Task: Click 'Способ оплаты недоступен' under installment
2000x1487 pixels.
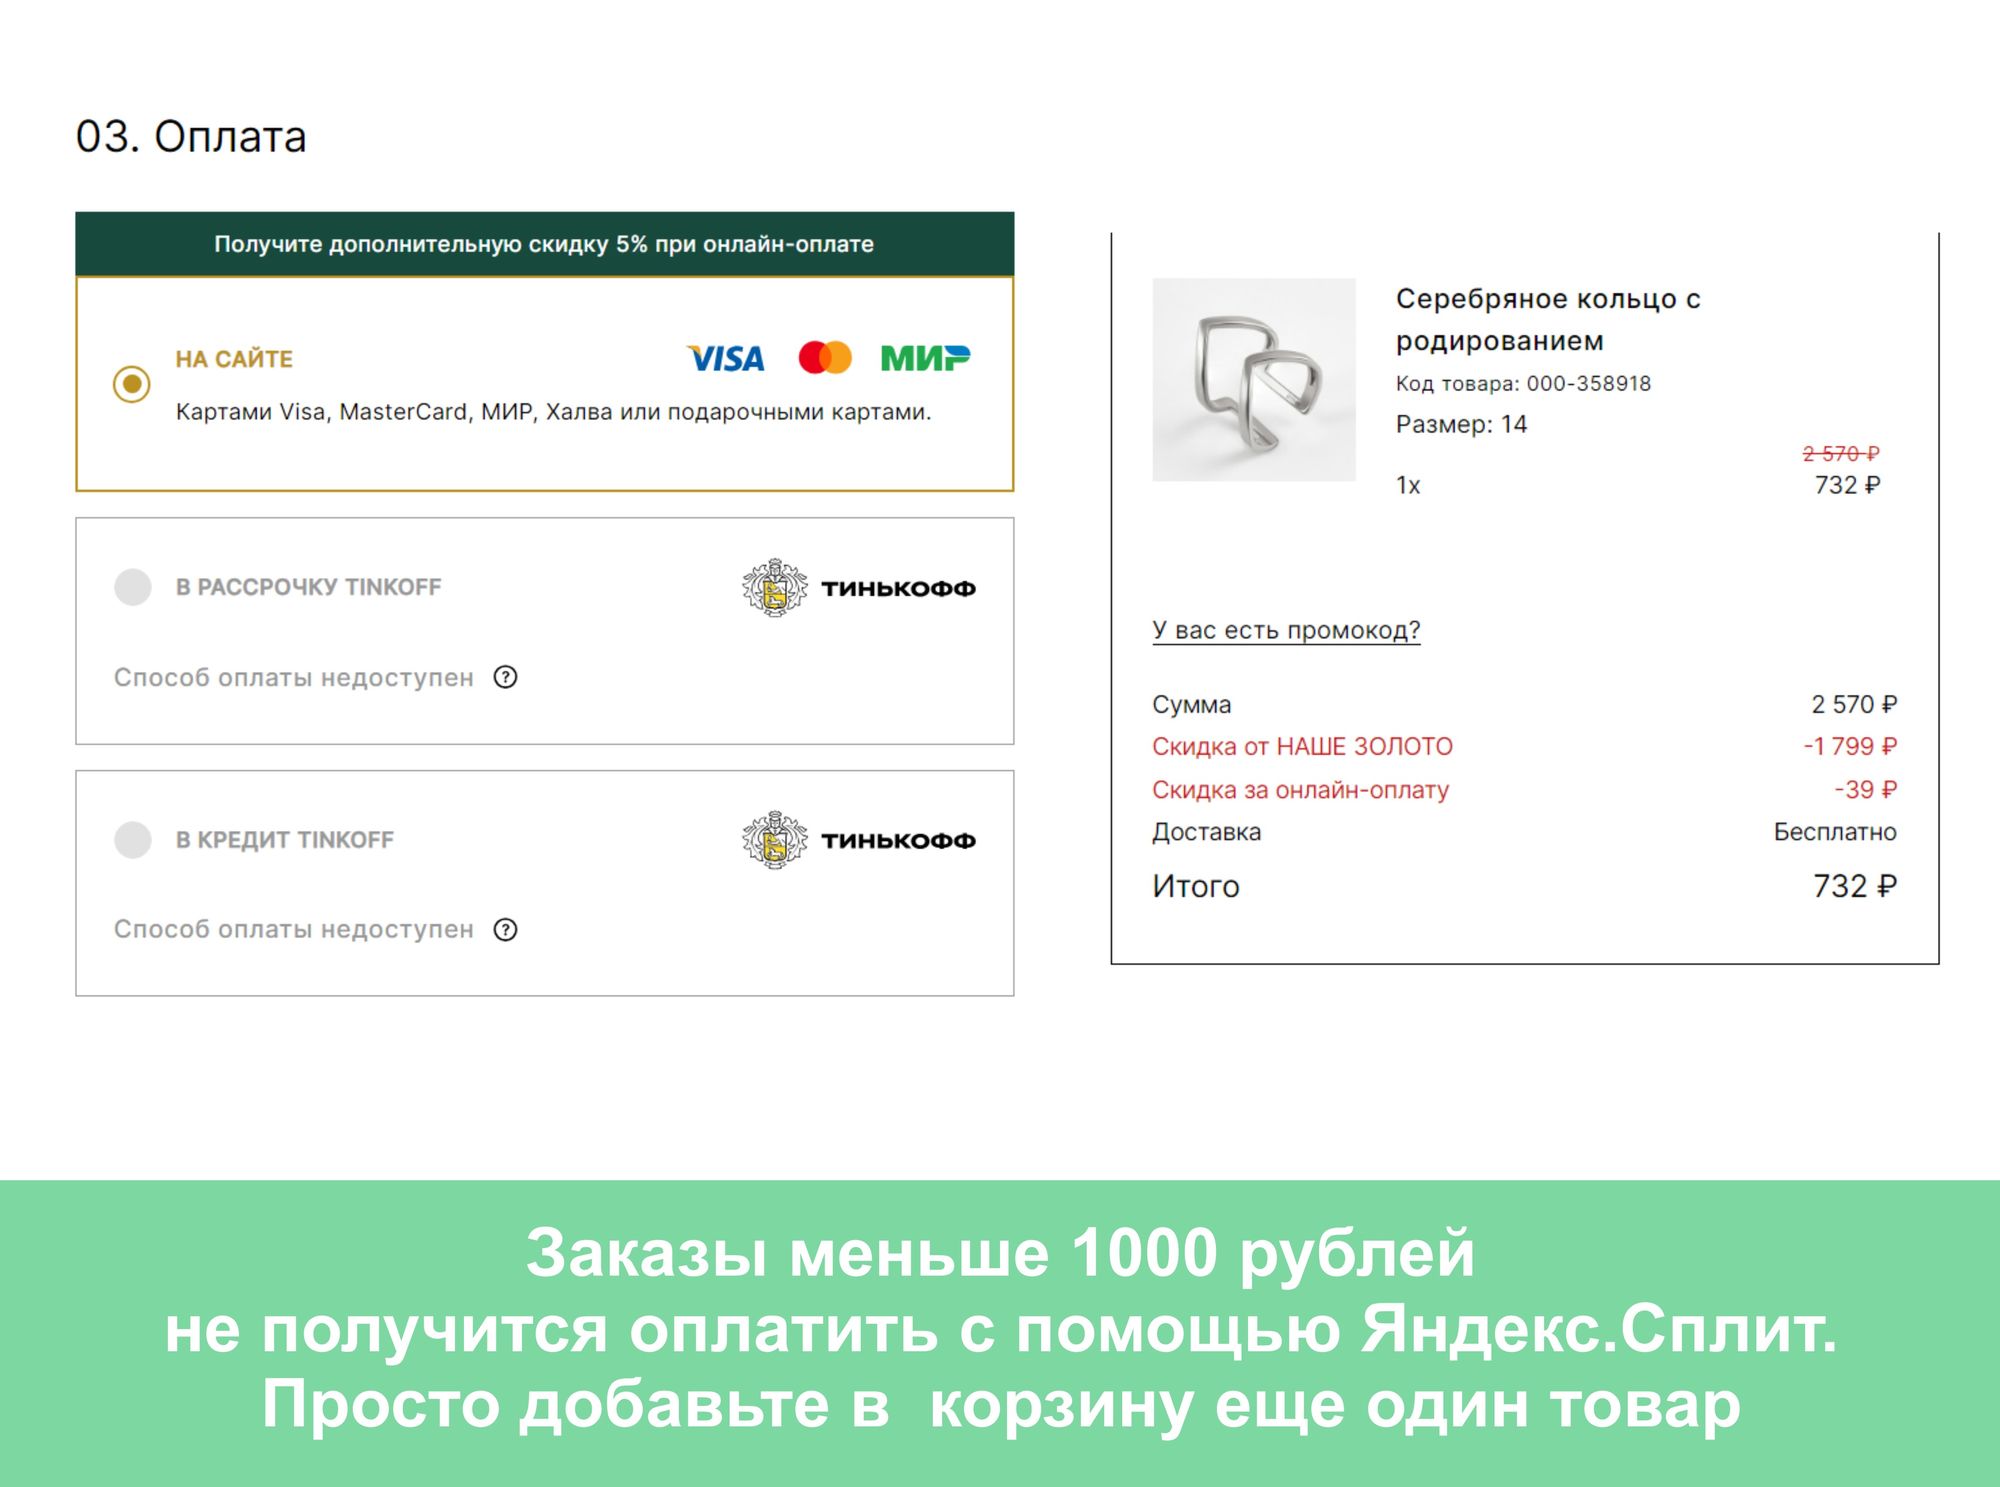Action: [x=293, y=678]
